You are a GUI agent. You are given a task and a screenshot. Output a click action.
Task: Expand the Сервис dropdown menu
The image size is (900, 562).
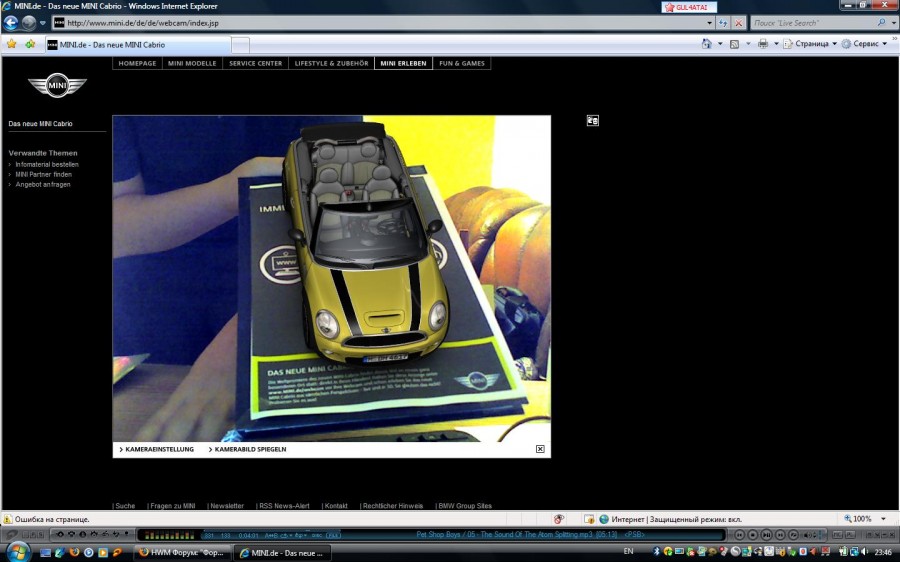pos(865,44)
